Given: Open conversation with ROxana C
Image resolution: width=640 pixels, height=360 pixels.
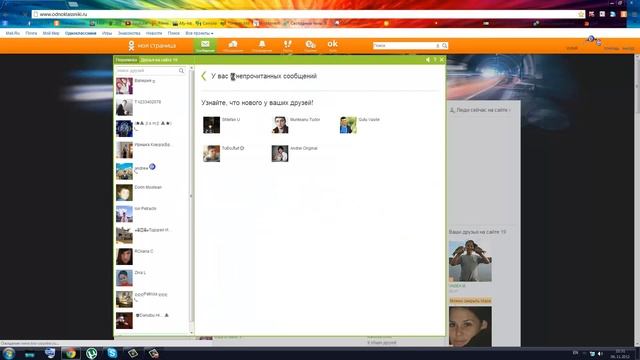Looking at the screenshot, I should (x=151, y=257).
